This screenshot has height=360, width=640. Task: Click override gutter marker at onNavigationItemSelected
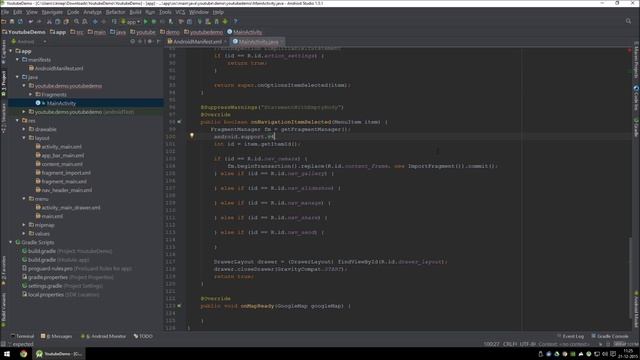(180, 122)
